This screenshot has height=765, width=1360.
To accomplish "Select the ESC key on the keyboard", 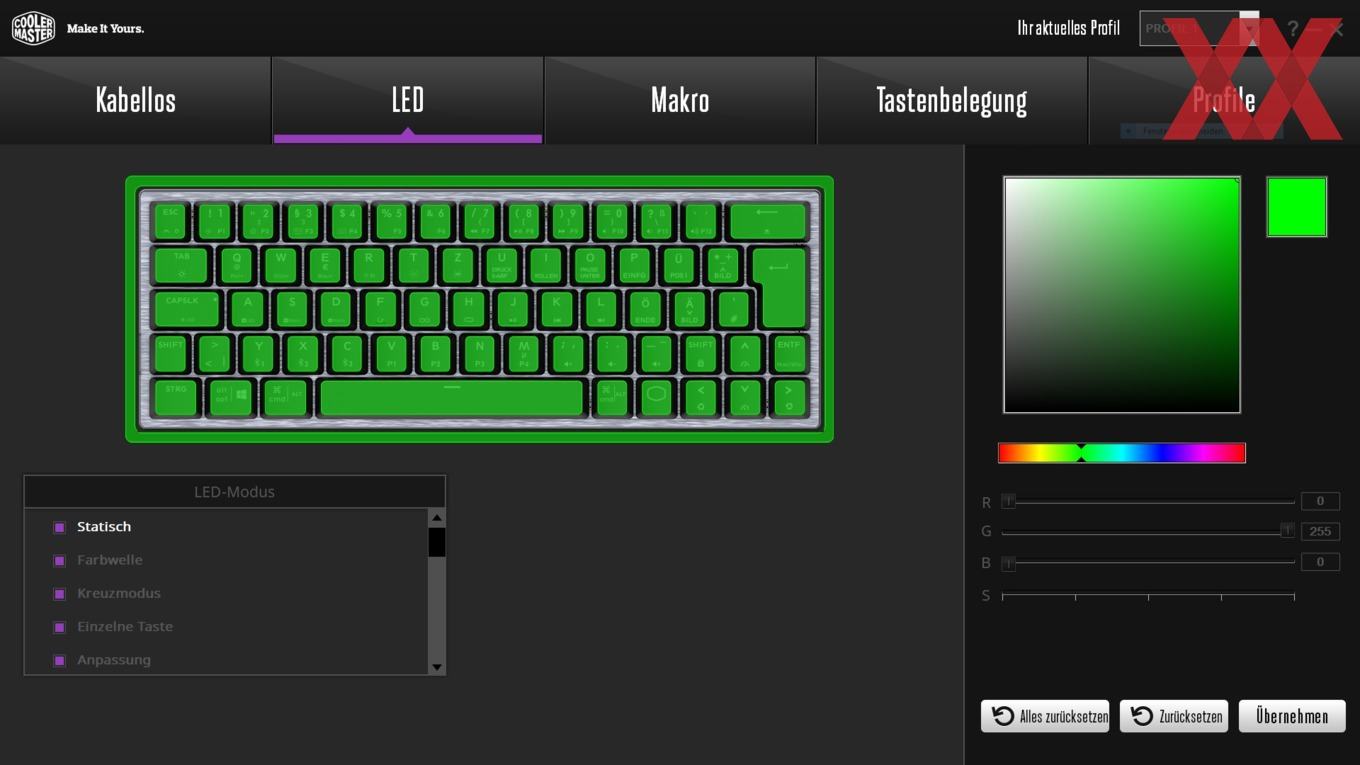I will pyautogui.click(x=171, y=221).
